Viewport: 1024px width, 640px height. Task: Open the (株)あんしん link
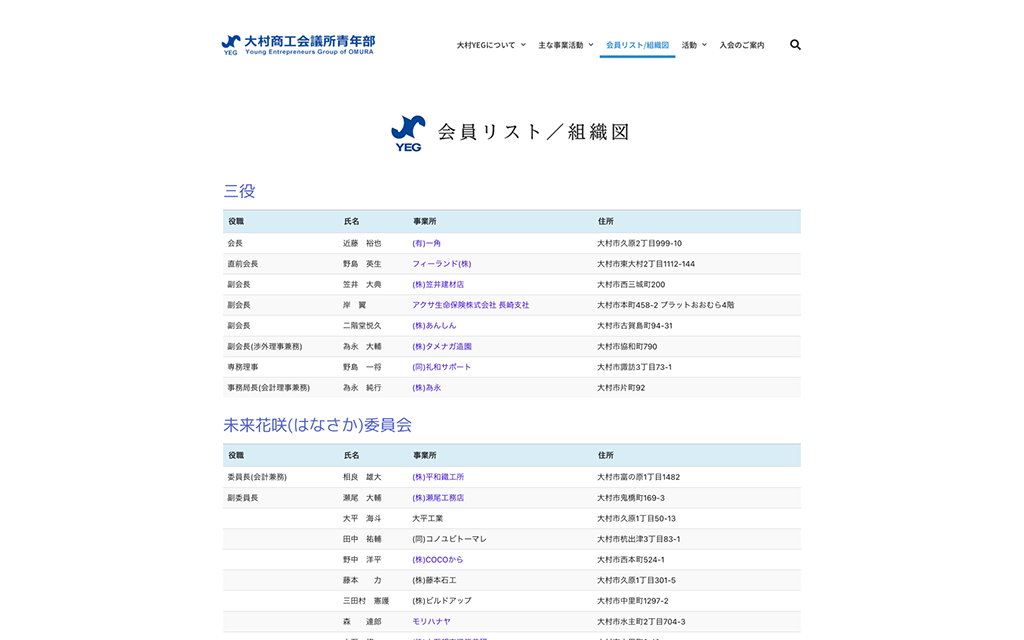(x=434, y=326)
